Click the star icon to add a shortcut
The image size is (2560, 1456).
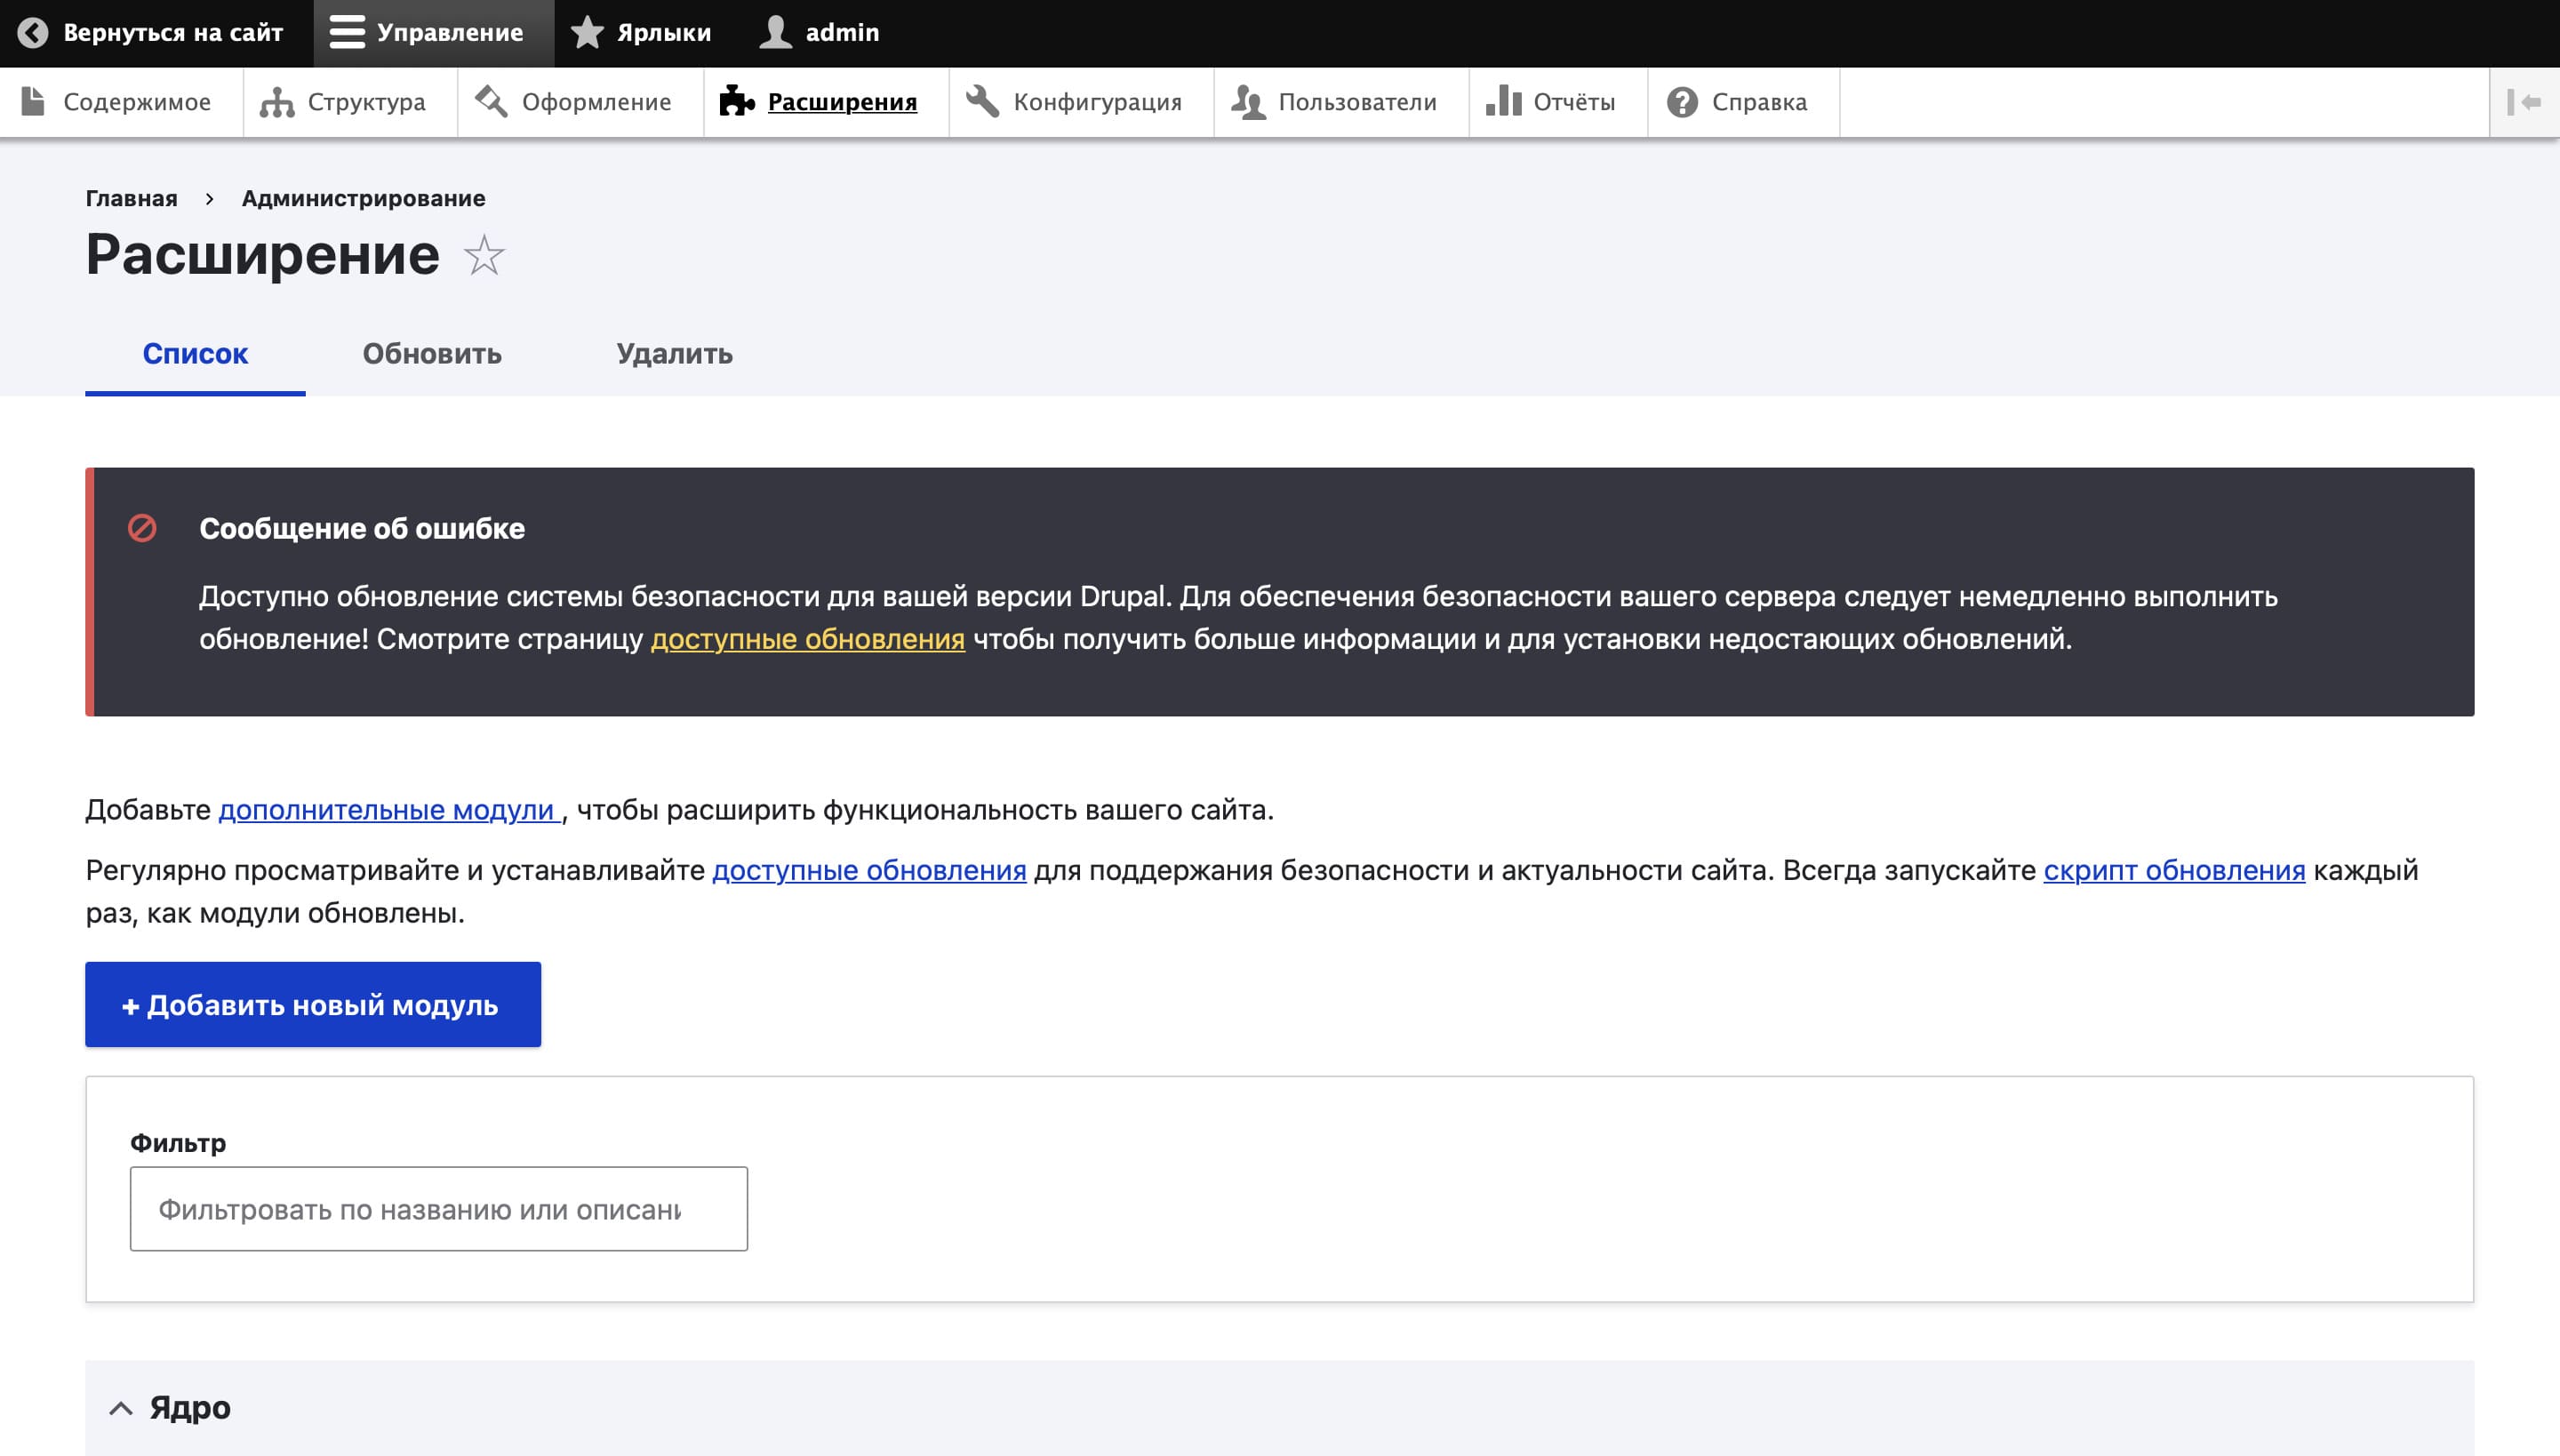(484, 255)
